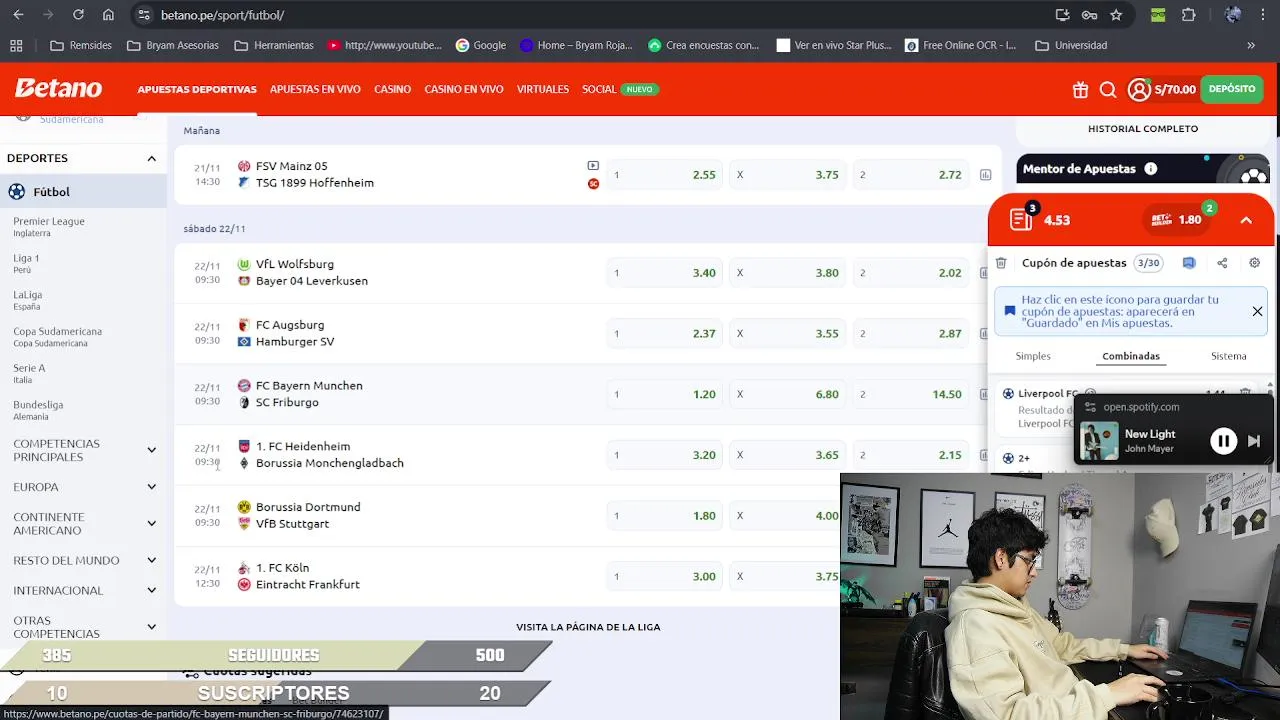
Task: Open the Casino menu item
Action: 392,89
